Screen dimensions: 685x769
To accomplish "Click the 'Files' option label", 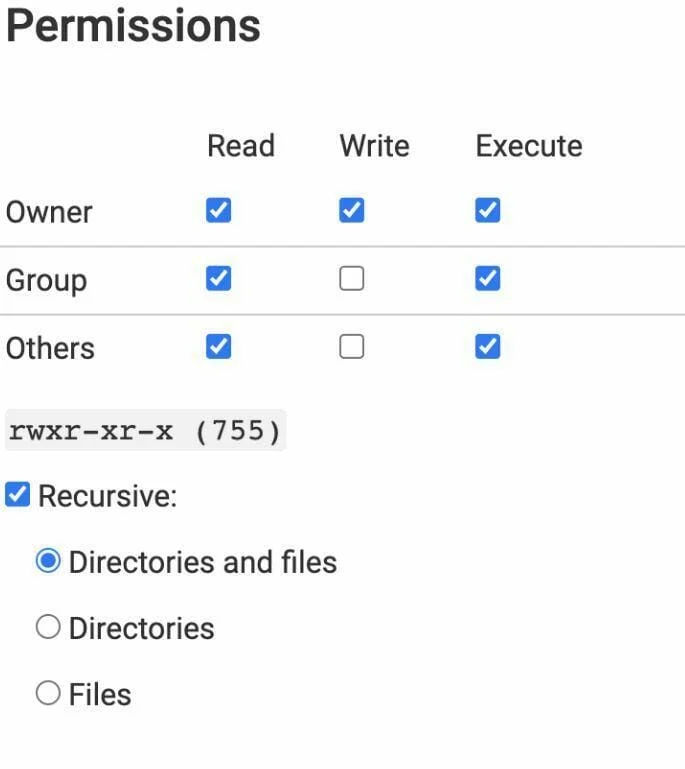I will coord(100,694).
